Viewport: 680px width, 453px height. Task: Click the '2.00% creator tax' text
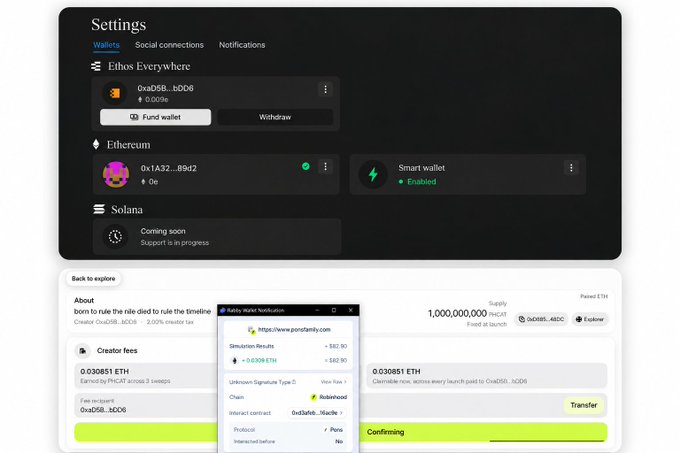tap(170, 322)
